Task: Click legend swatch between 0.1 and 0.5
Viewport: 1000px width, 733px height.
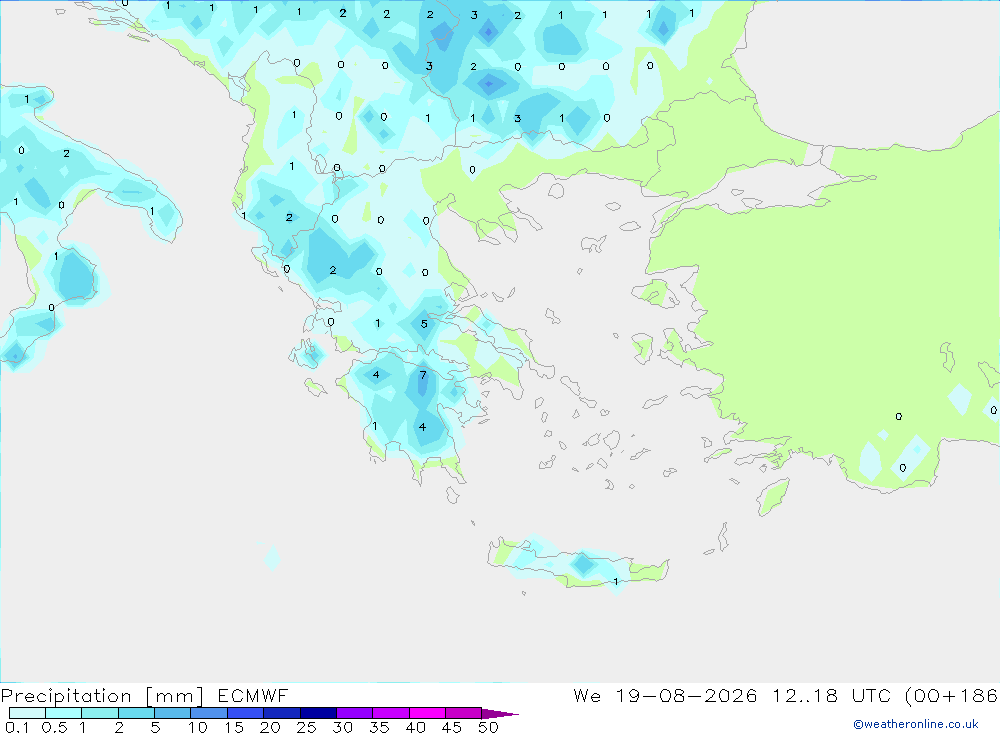Action: click(27, 713)
